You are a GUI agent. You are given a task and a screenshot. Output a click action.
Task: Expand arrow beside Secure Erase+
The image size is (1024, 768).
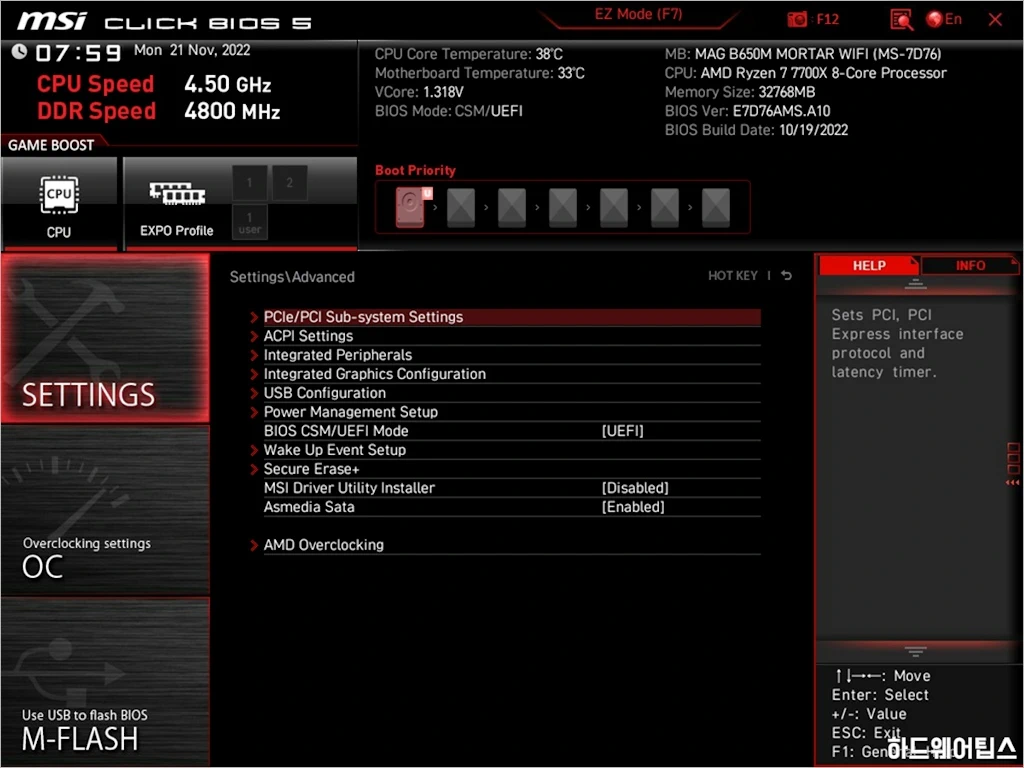point(254,468)
